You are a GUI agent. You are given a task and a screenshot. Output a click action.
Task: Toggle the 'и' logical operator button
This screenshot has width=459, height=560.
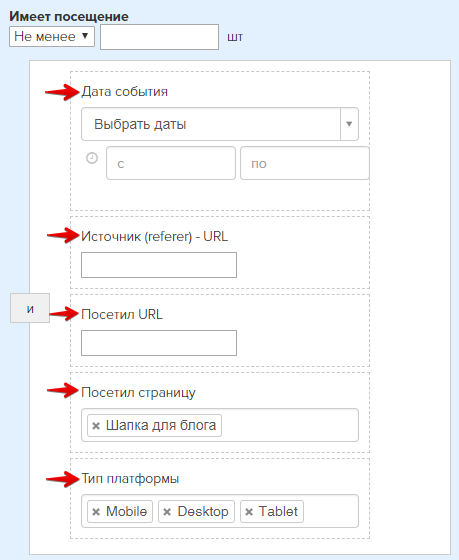point(30,308)
